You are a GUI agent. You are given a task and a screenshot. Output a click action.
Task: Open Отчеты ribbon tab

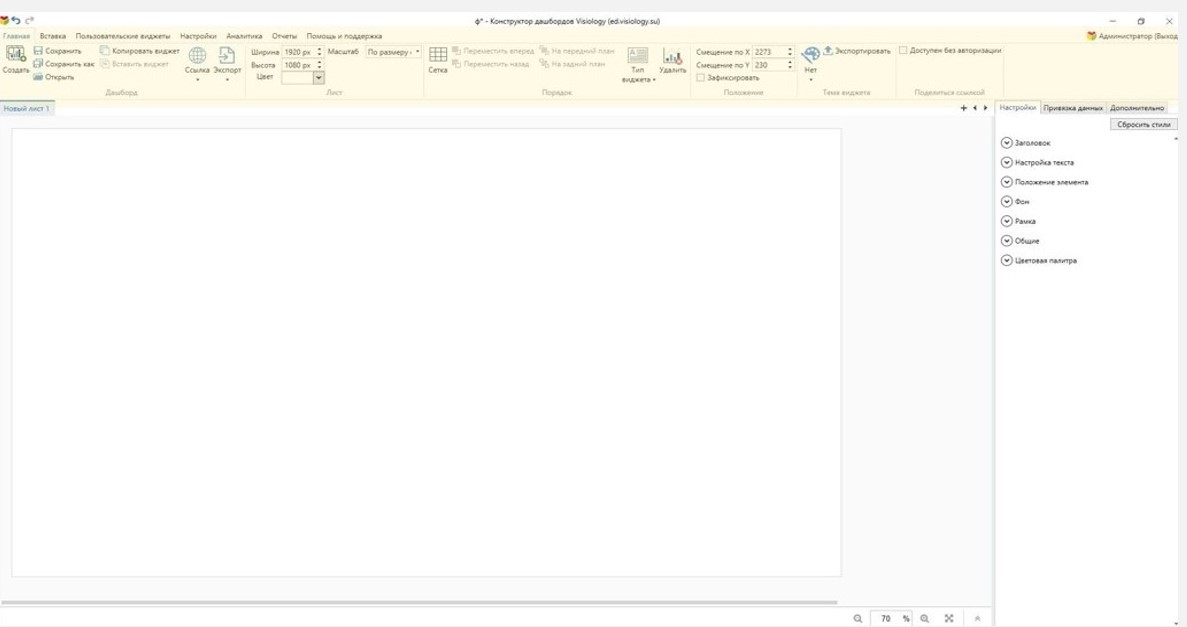285,36
